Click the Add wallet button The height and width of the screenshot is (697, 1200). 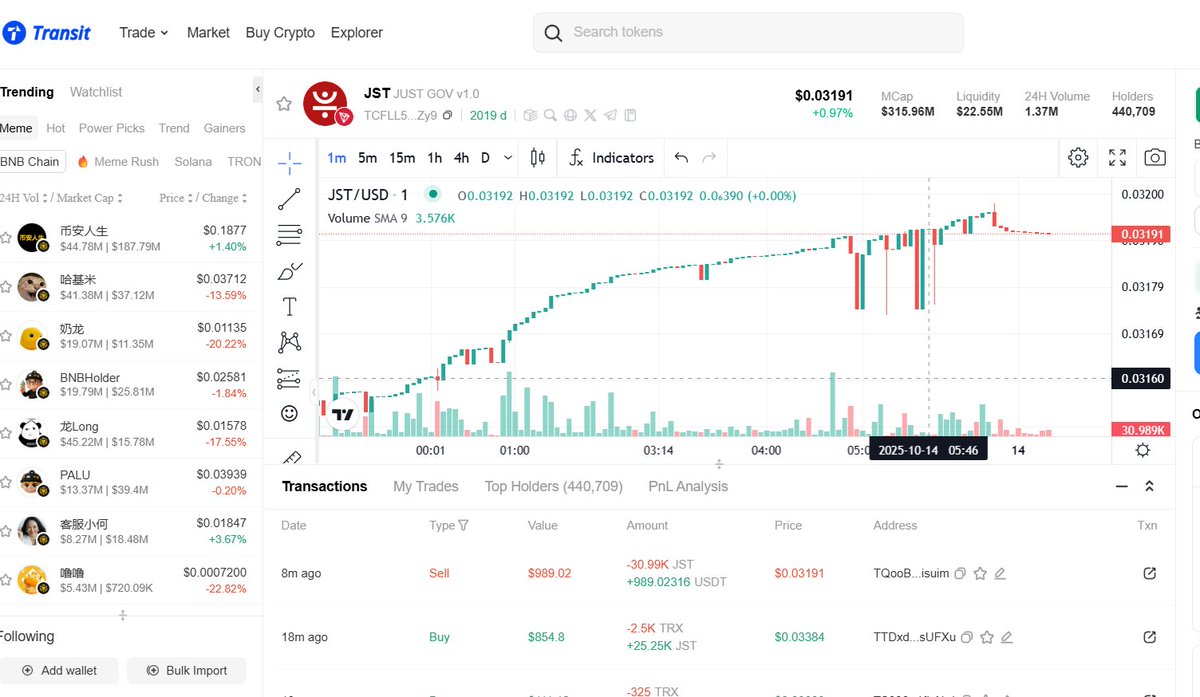pos(59,671)
